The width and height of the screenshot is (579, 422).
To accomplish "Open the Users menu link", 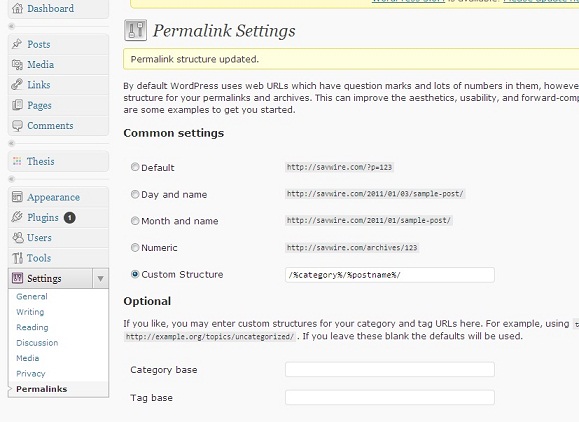I will (39, 238).
